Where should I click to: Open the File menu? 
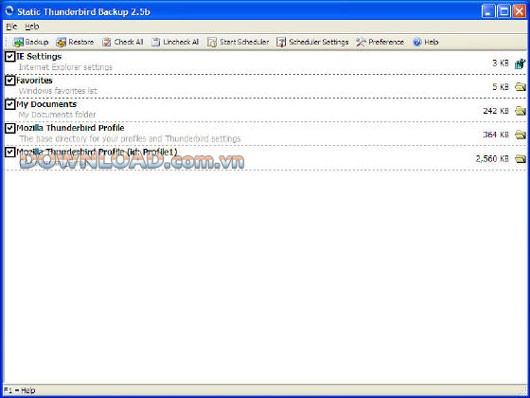(11, 26)
